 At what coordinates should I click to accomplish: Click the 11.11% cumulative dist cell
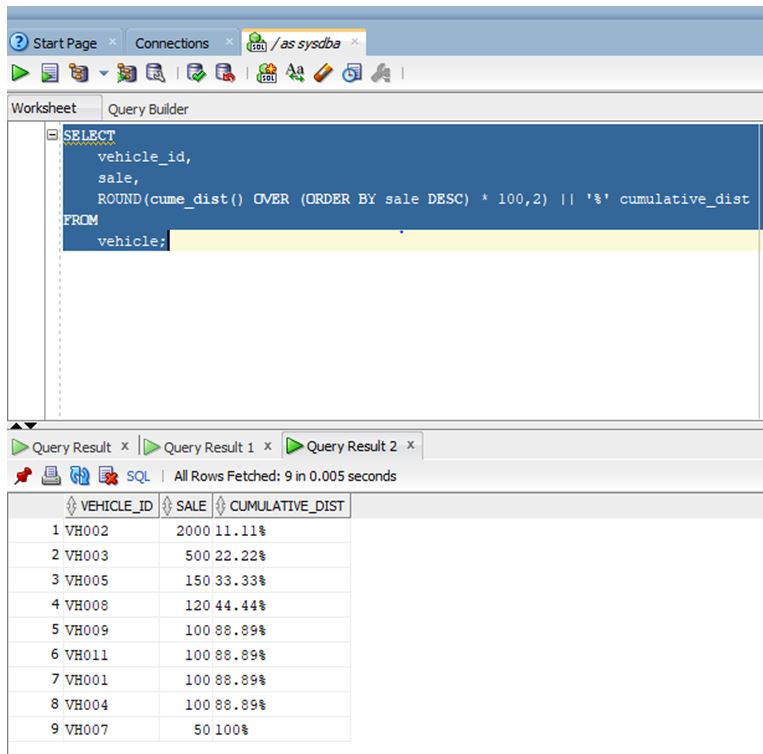282,530
